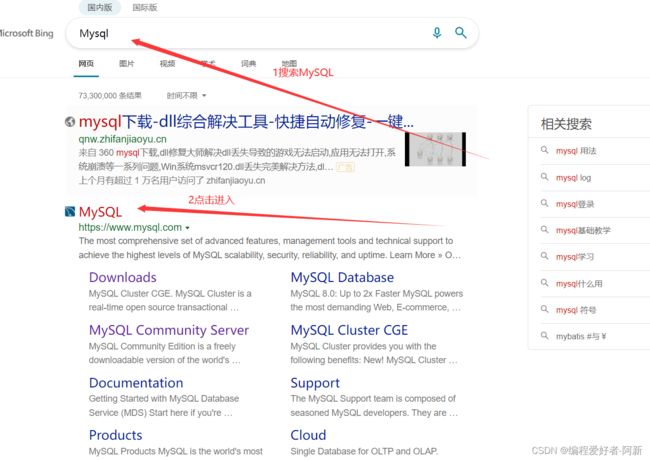Open the 词典 tab
Viewport: 650px width, 460px height.
(249, 63)
